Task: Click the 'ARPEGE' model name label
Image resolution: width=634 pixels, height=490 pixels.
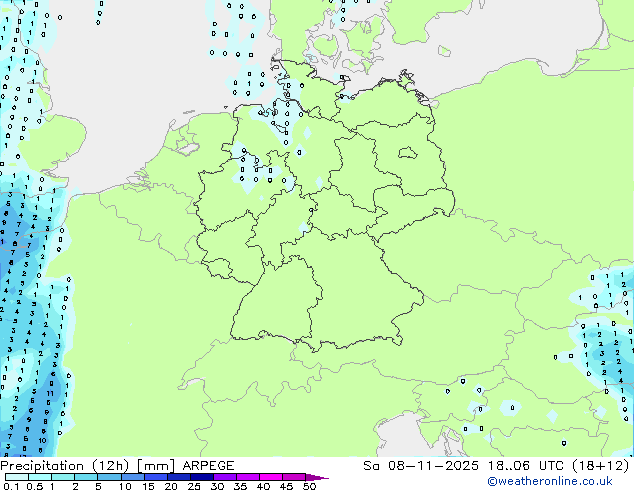Action: pyautogui.click(x=208, y=466)
